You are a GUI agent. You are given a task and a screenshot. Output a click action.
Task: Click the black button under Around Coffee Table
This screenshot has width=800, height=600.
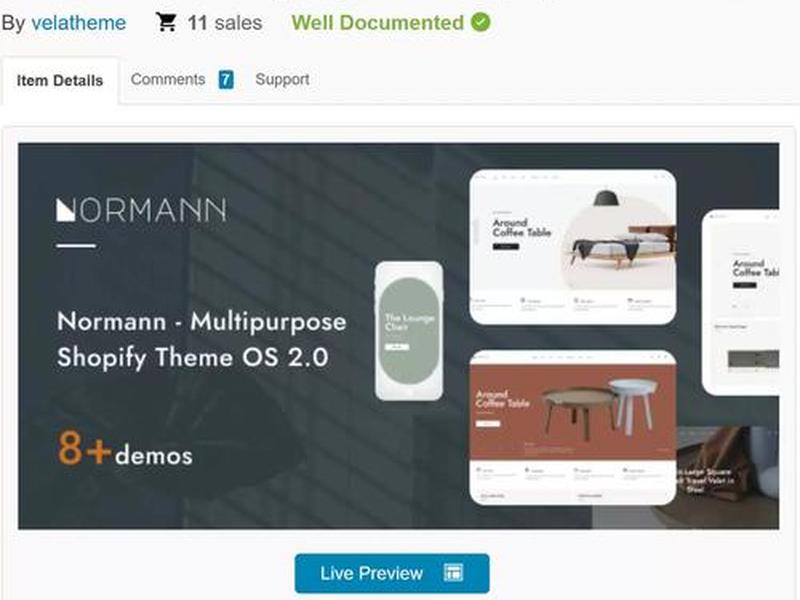point(506,246)
